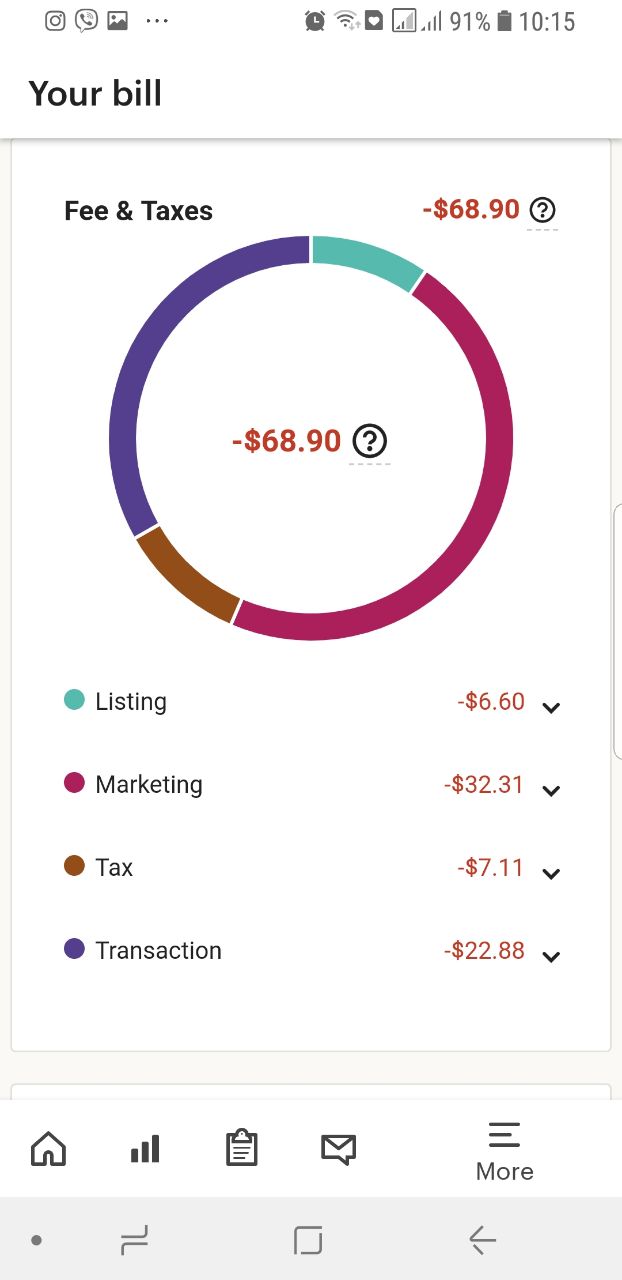
Task: Expand the Listing fee details
Action: tap(551, 708)
